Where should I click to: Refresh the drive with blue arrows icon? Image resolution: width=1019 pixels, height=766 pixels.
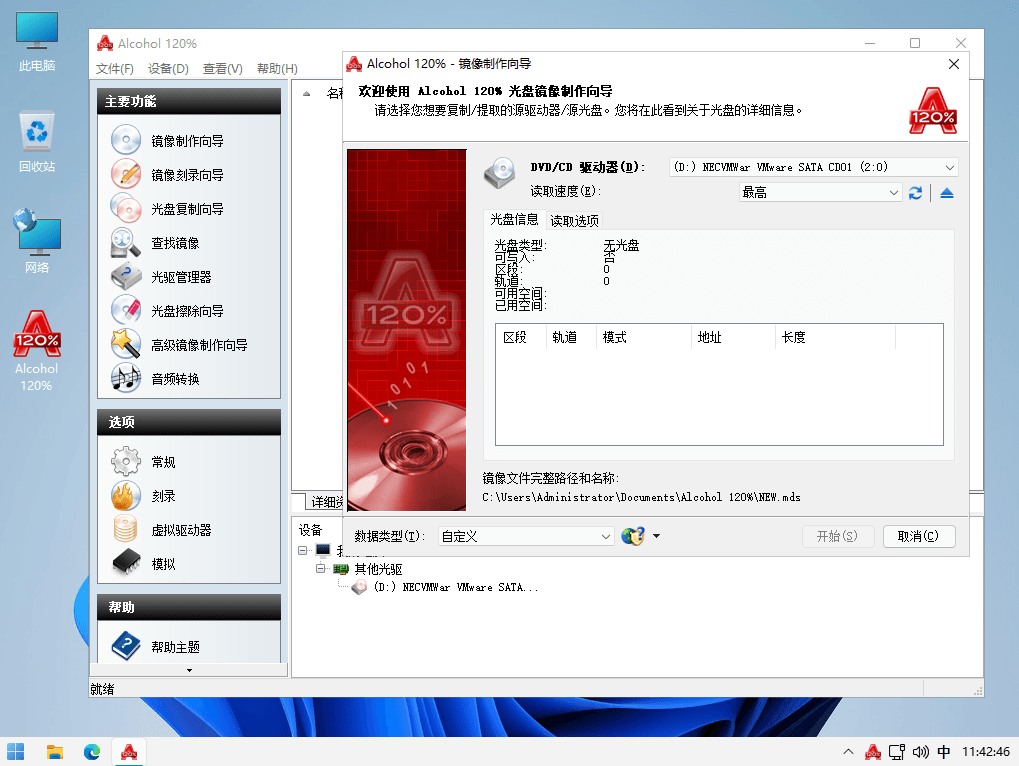[915, 193]
